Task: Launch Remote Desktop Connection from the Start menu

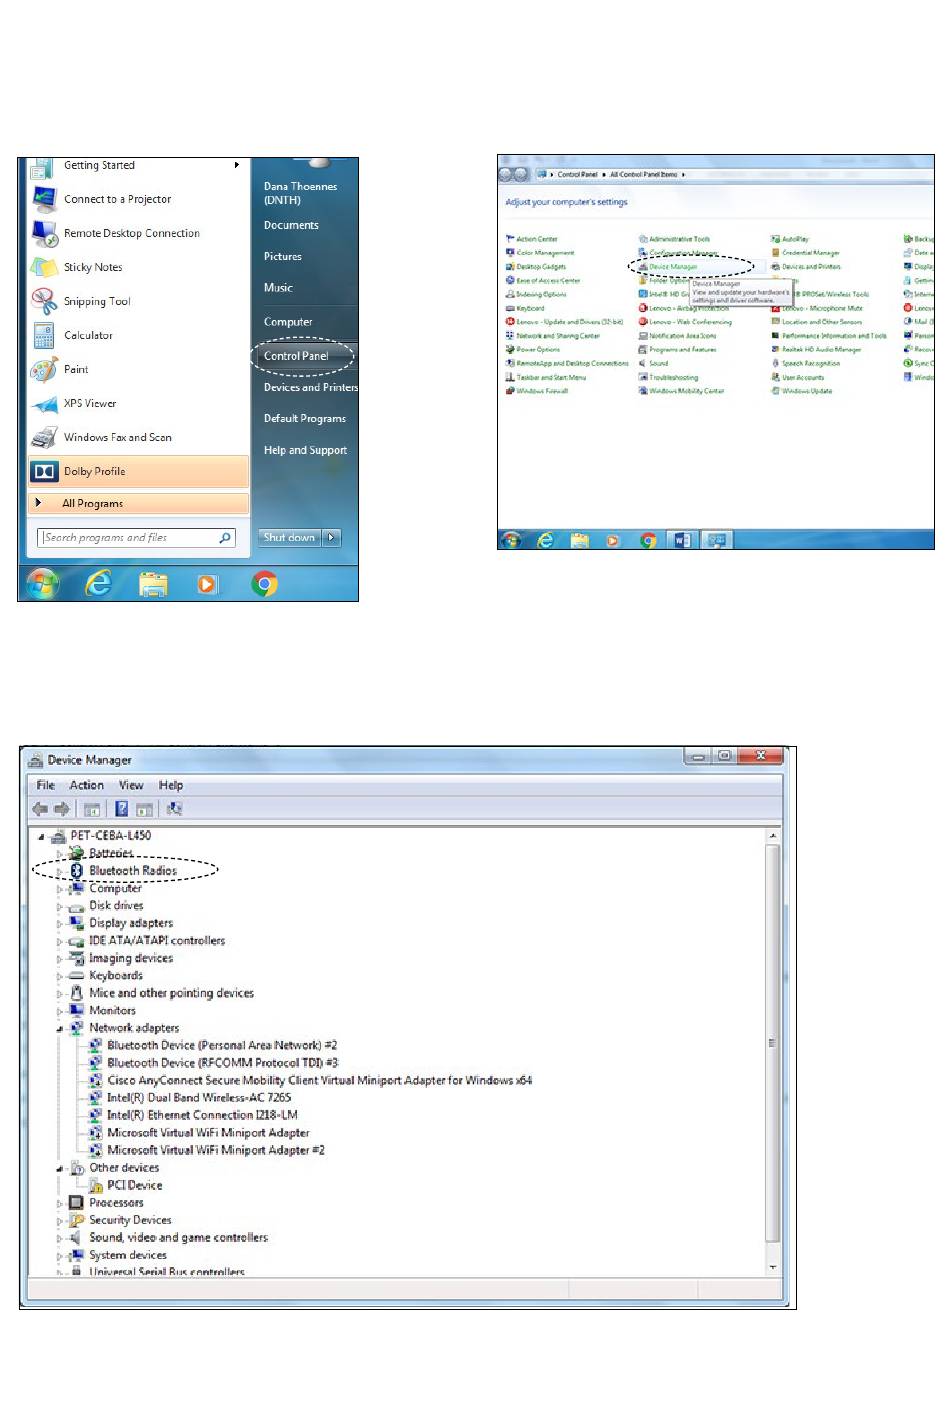Action: (131, 233)
